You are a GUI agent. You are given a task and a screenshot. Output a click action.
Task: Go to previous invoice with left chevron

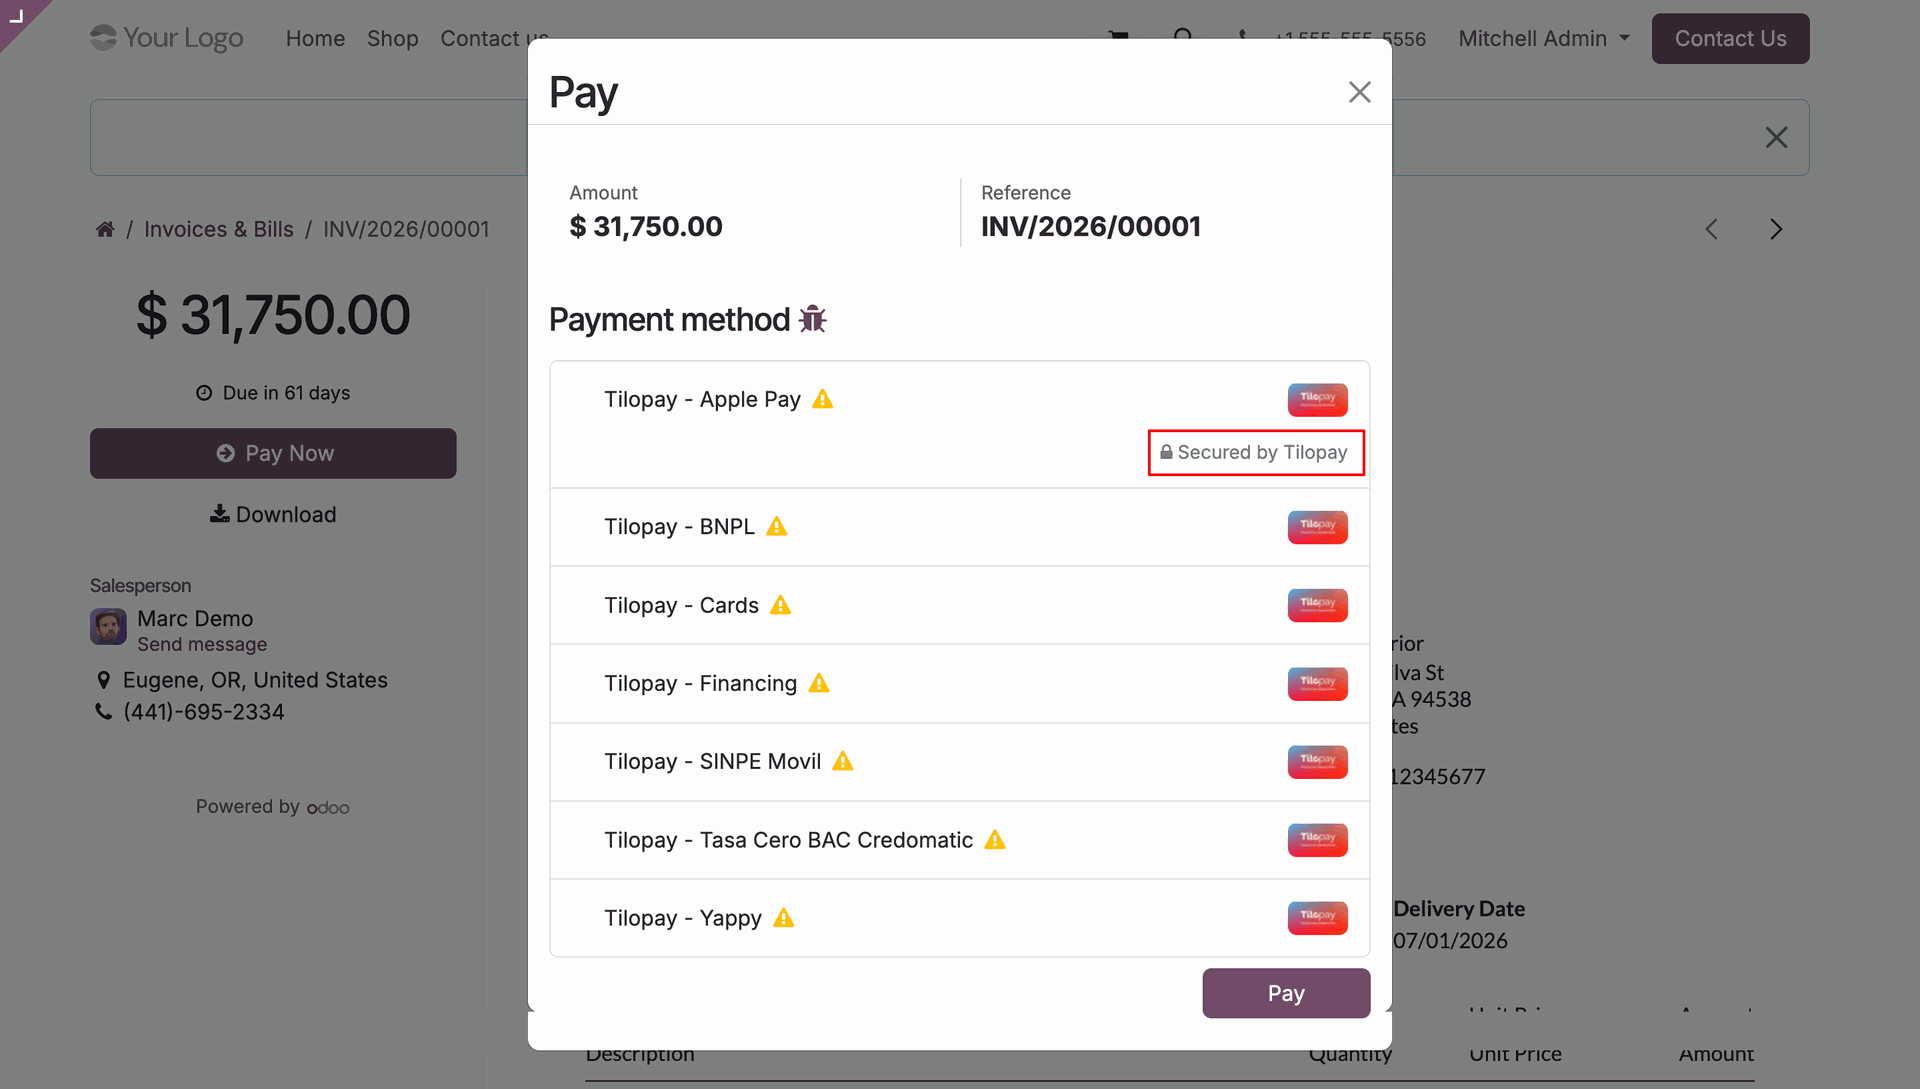pyautogui.click(x=1712, y=229)
